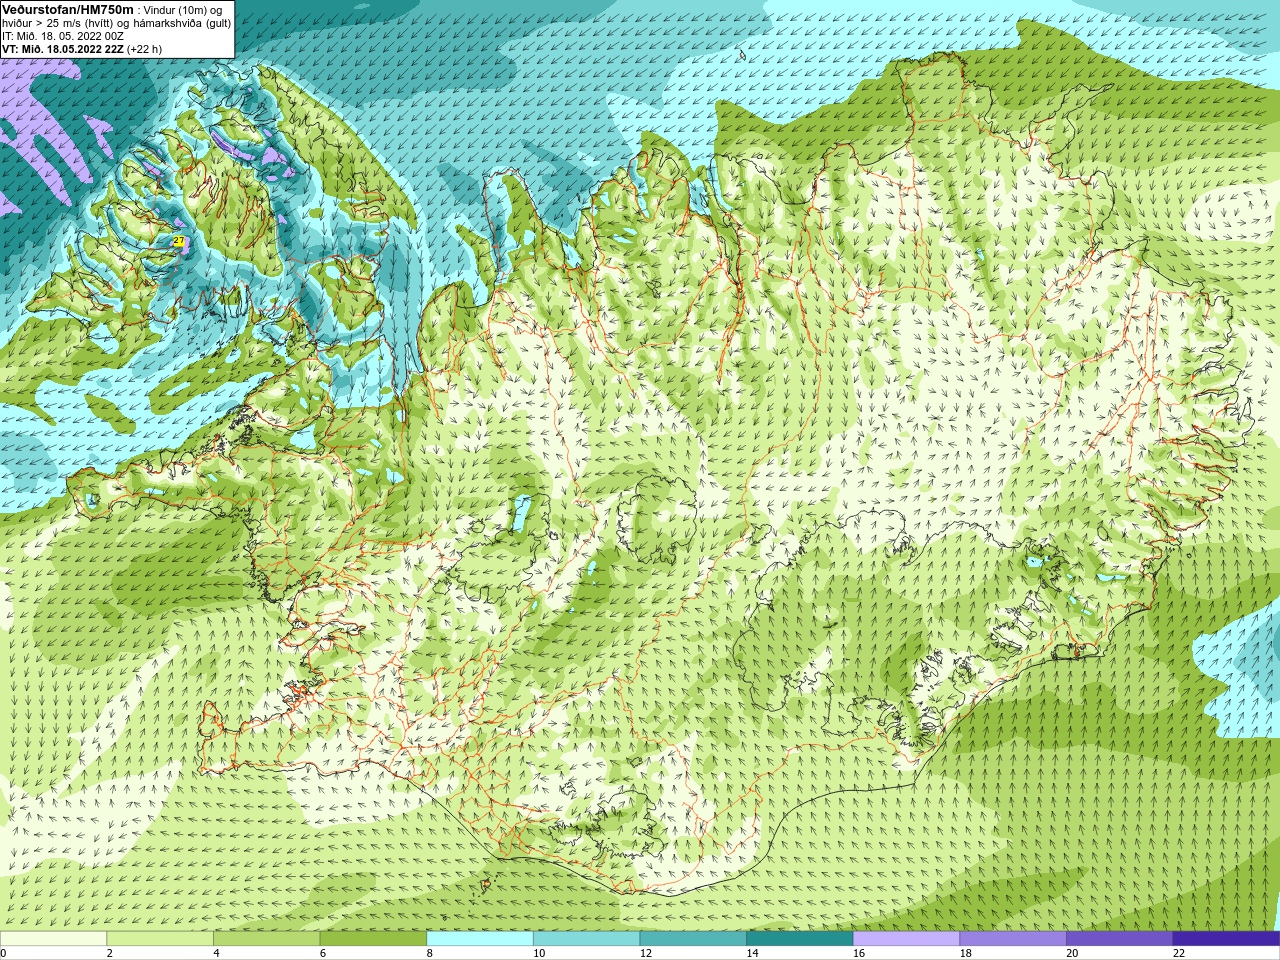
Task: Pick the green 4–6 legend swatch
Action: (x=266, y=939)
